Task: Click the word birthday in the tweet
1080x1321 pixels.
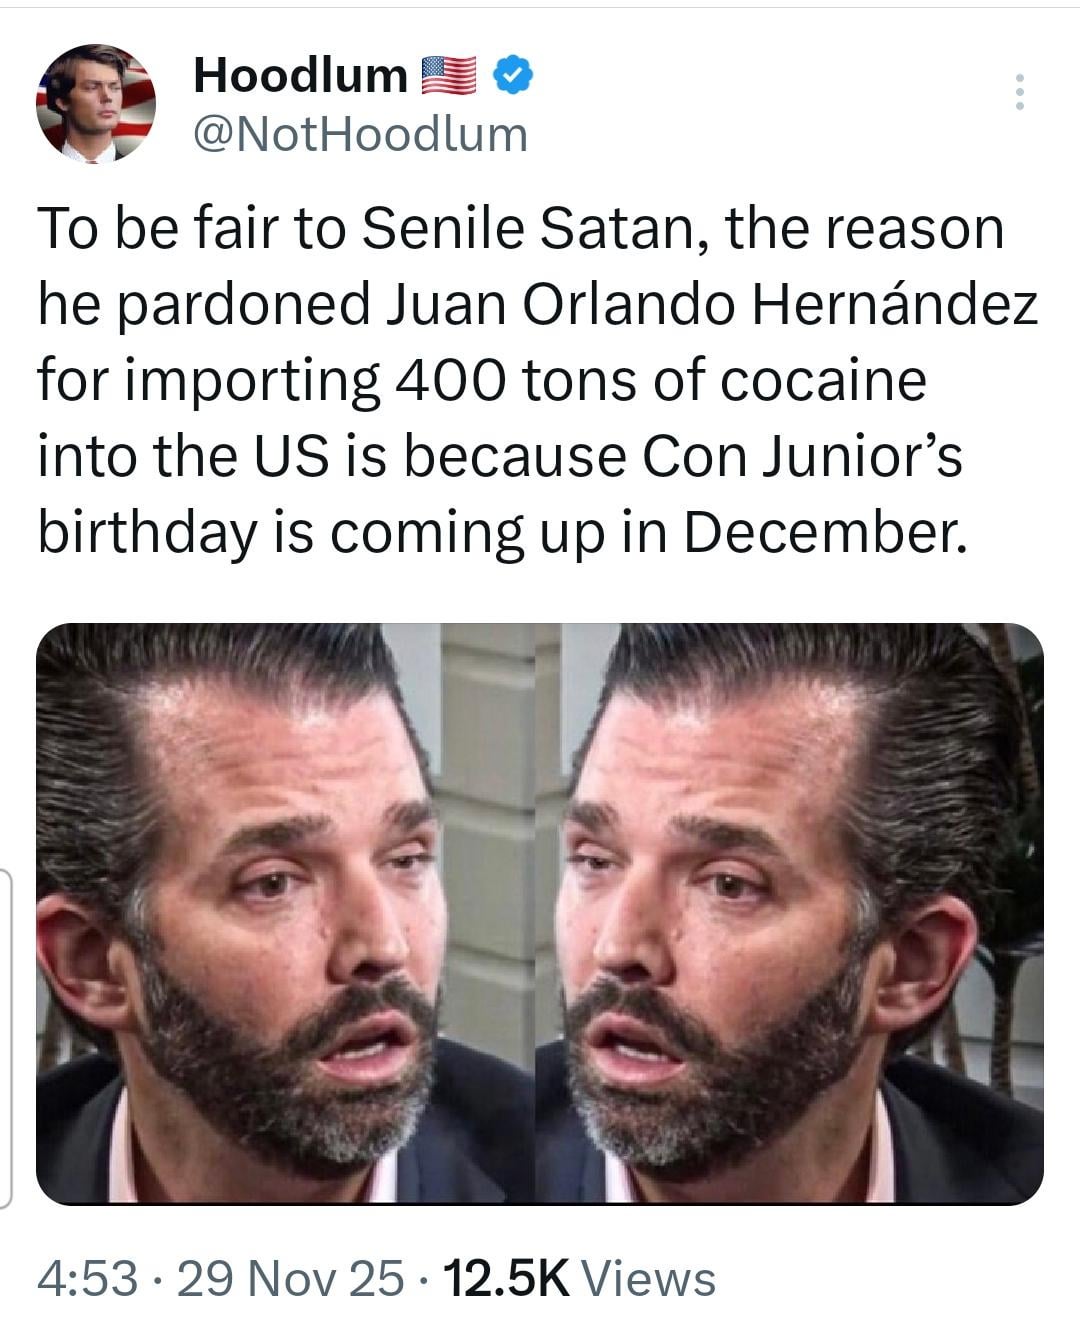Action: tap(148, 532)
